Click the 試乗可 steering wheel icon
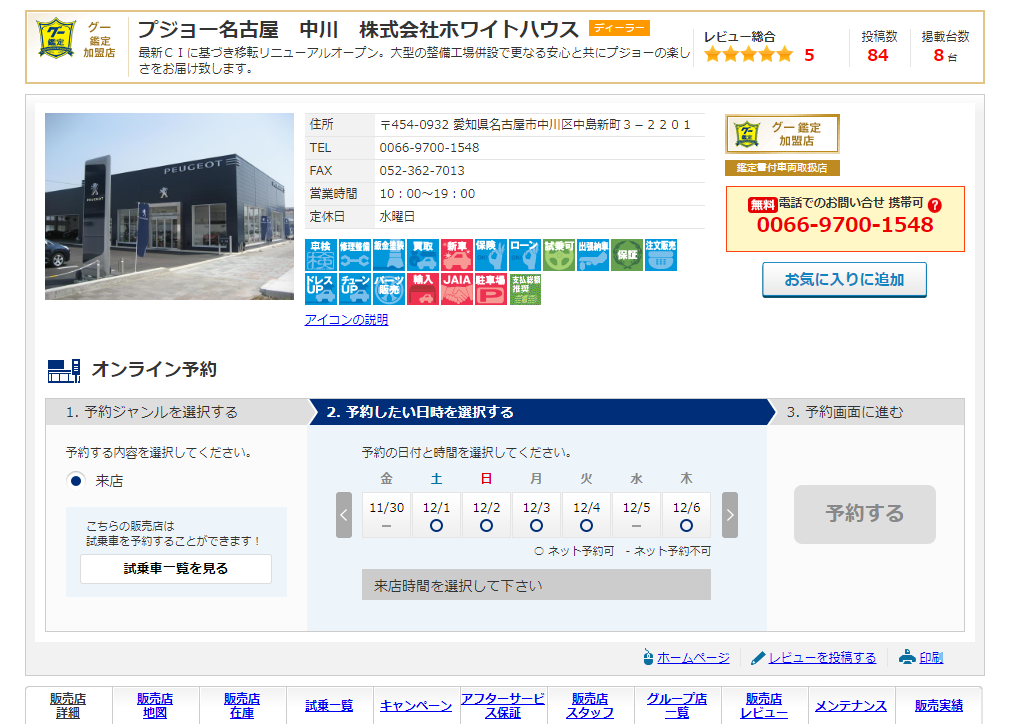The height and width of the screenshot is (724, 1015). [x=559, y=255]
